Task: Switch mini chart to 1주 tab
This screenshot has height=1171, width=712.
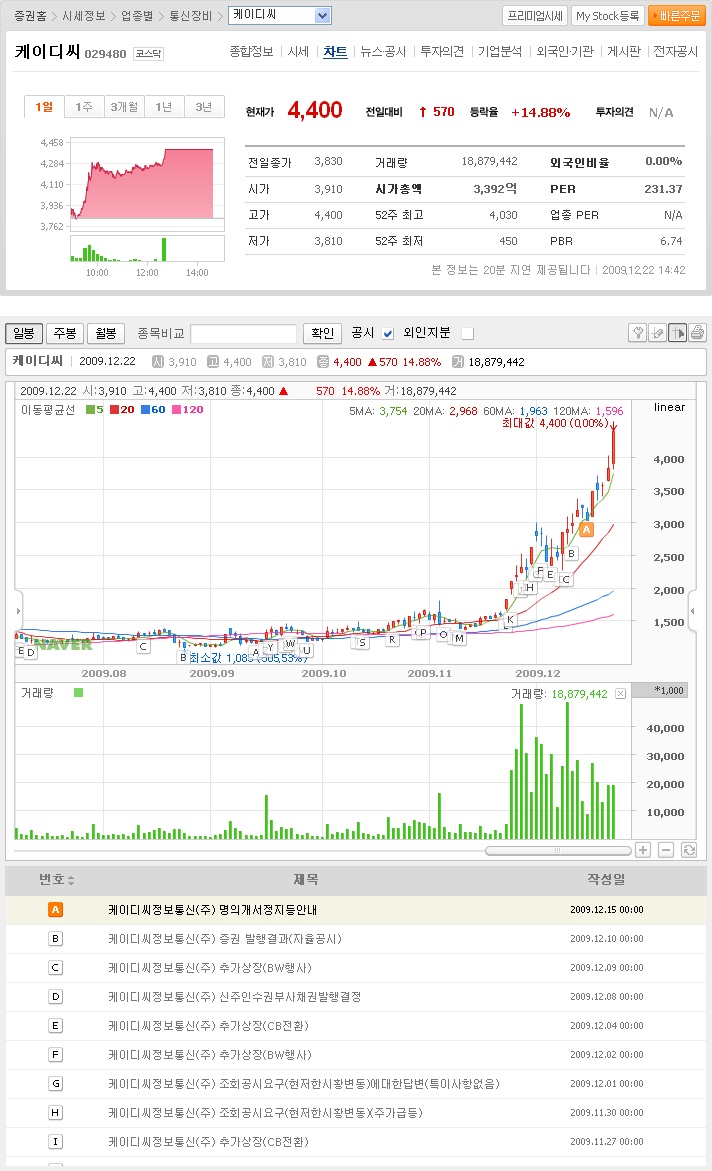Action: point(84,107)
